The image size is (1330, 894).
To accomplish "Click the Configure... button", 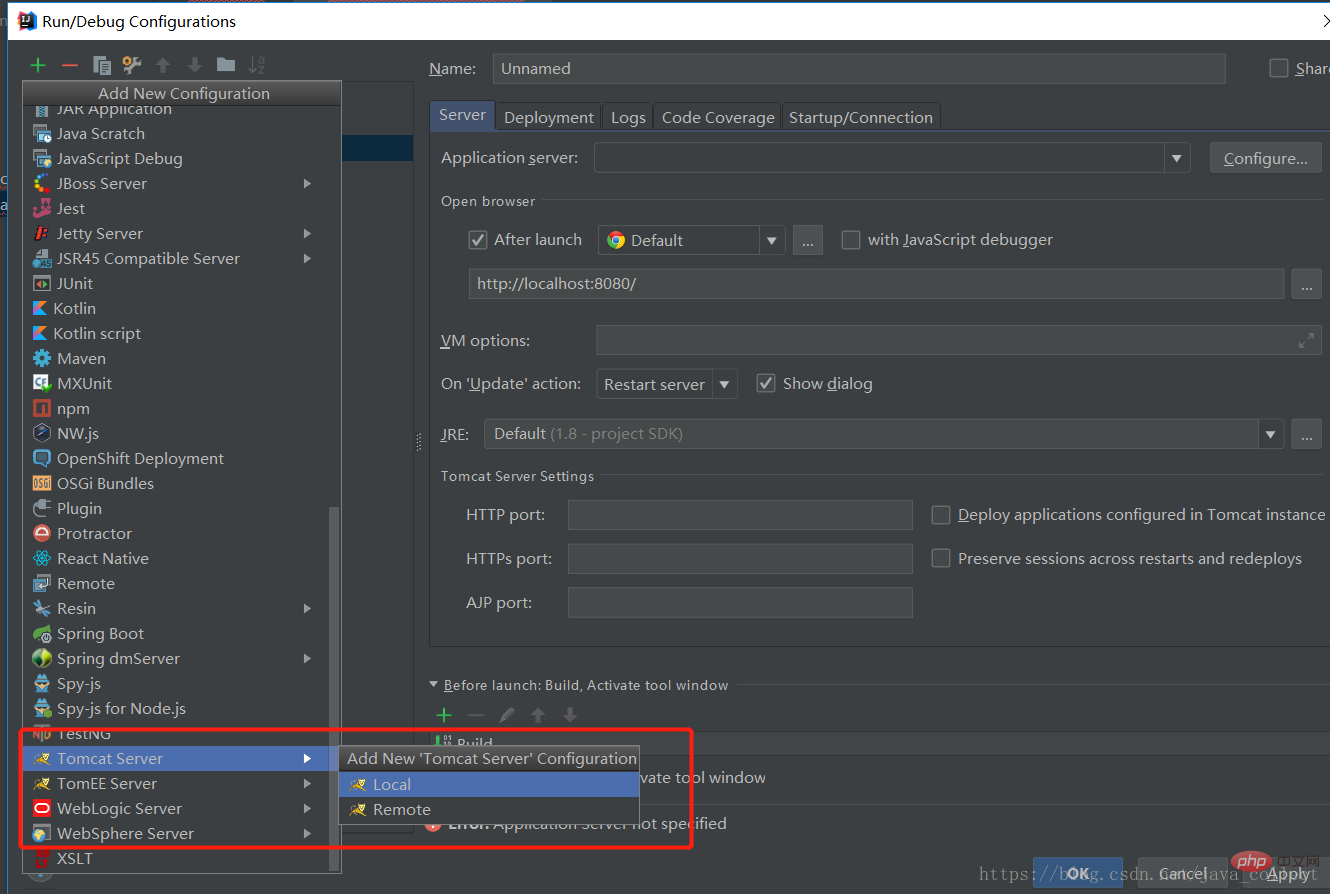I will click(x=1265, y=158).
